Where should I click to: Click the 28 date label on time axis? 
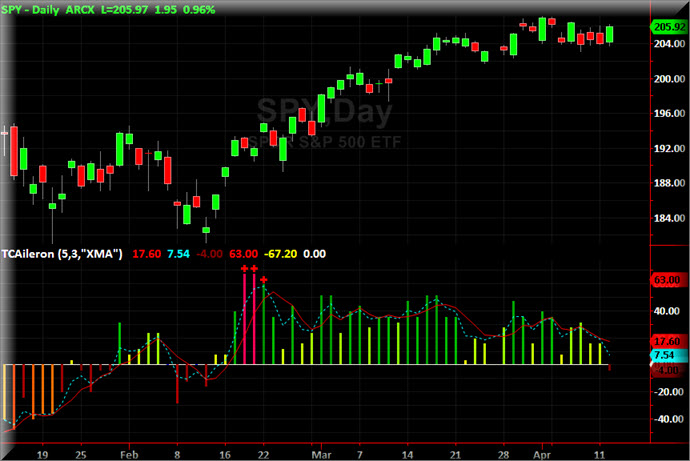[x=503, y=454]
